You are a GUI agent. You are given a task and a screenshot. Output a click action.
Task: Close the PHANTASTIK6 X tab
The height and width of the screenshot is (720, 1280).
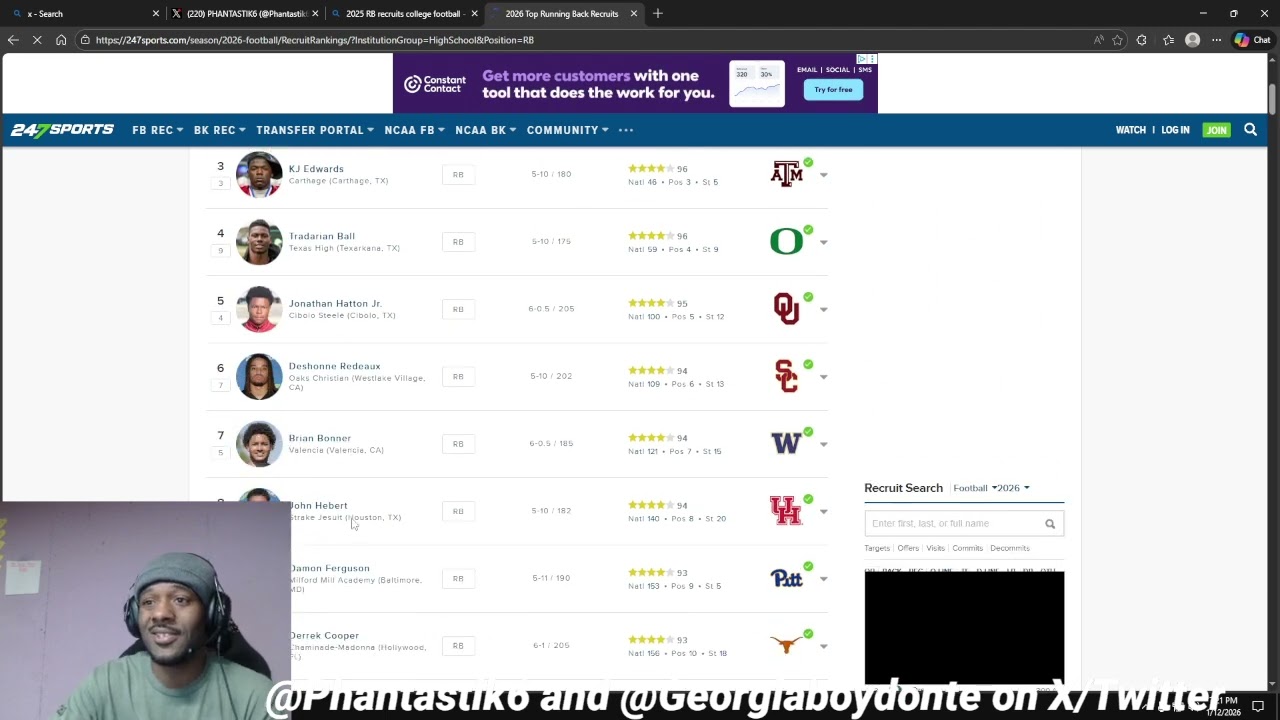315,14
